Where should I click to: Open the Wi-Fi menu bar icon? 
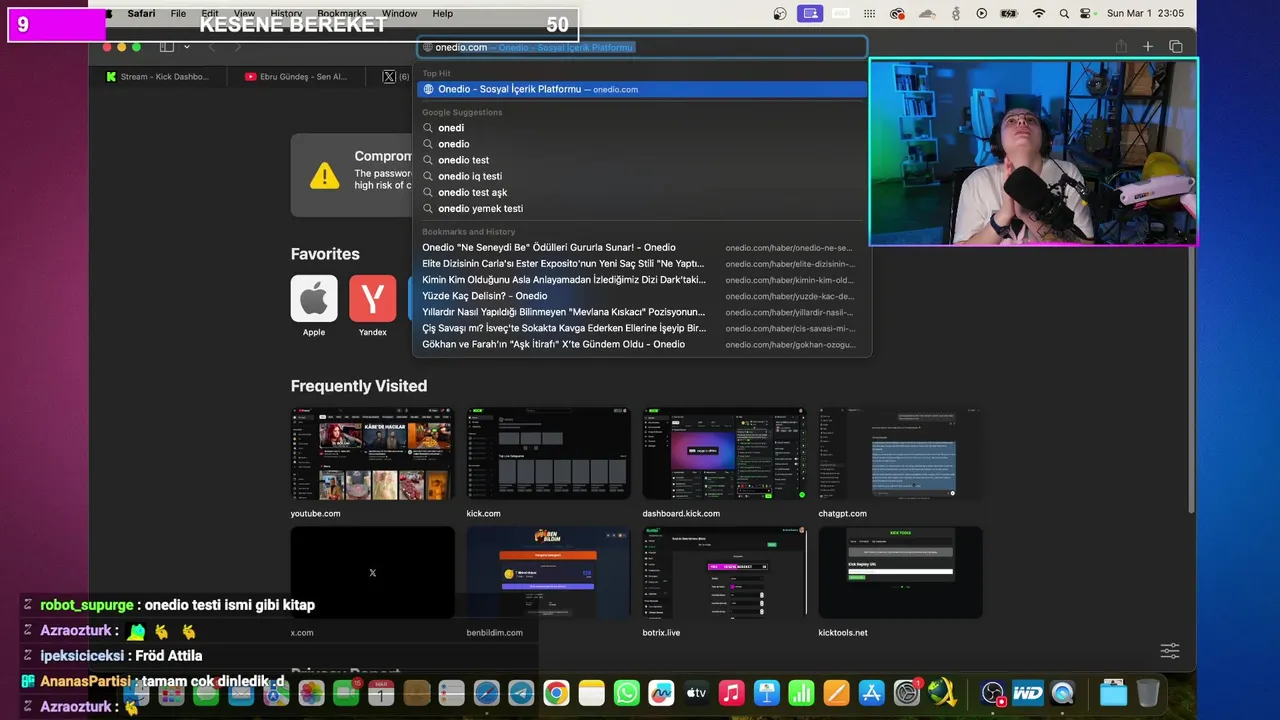click(1039, 14)
